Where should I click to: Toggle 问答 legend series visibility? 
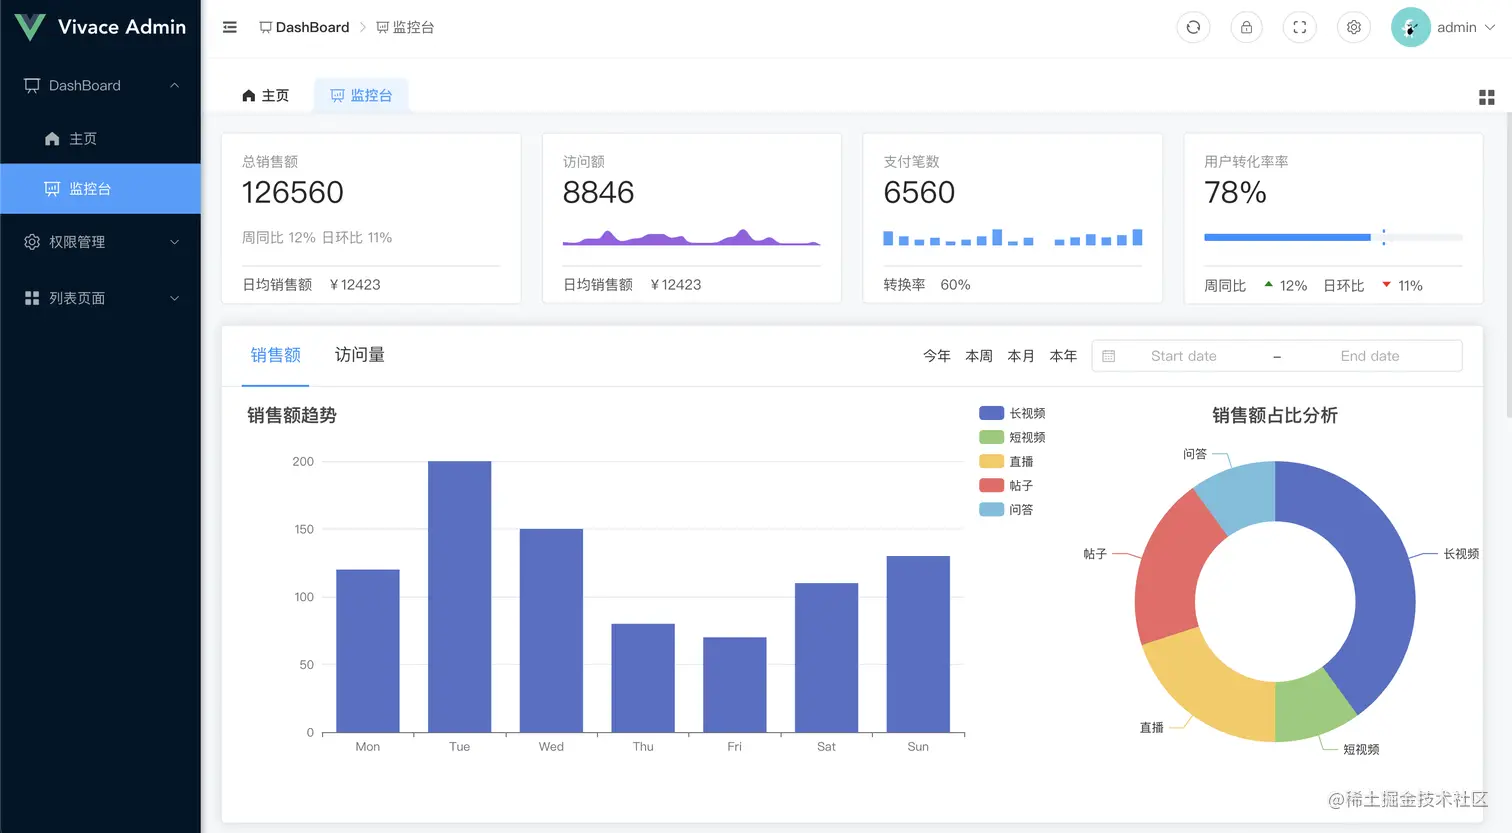point(1006,509)
